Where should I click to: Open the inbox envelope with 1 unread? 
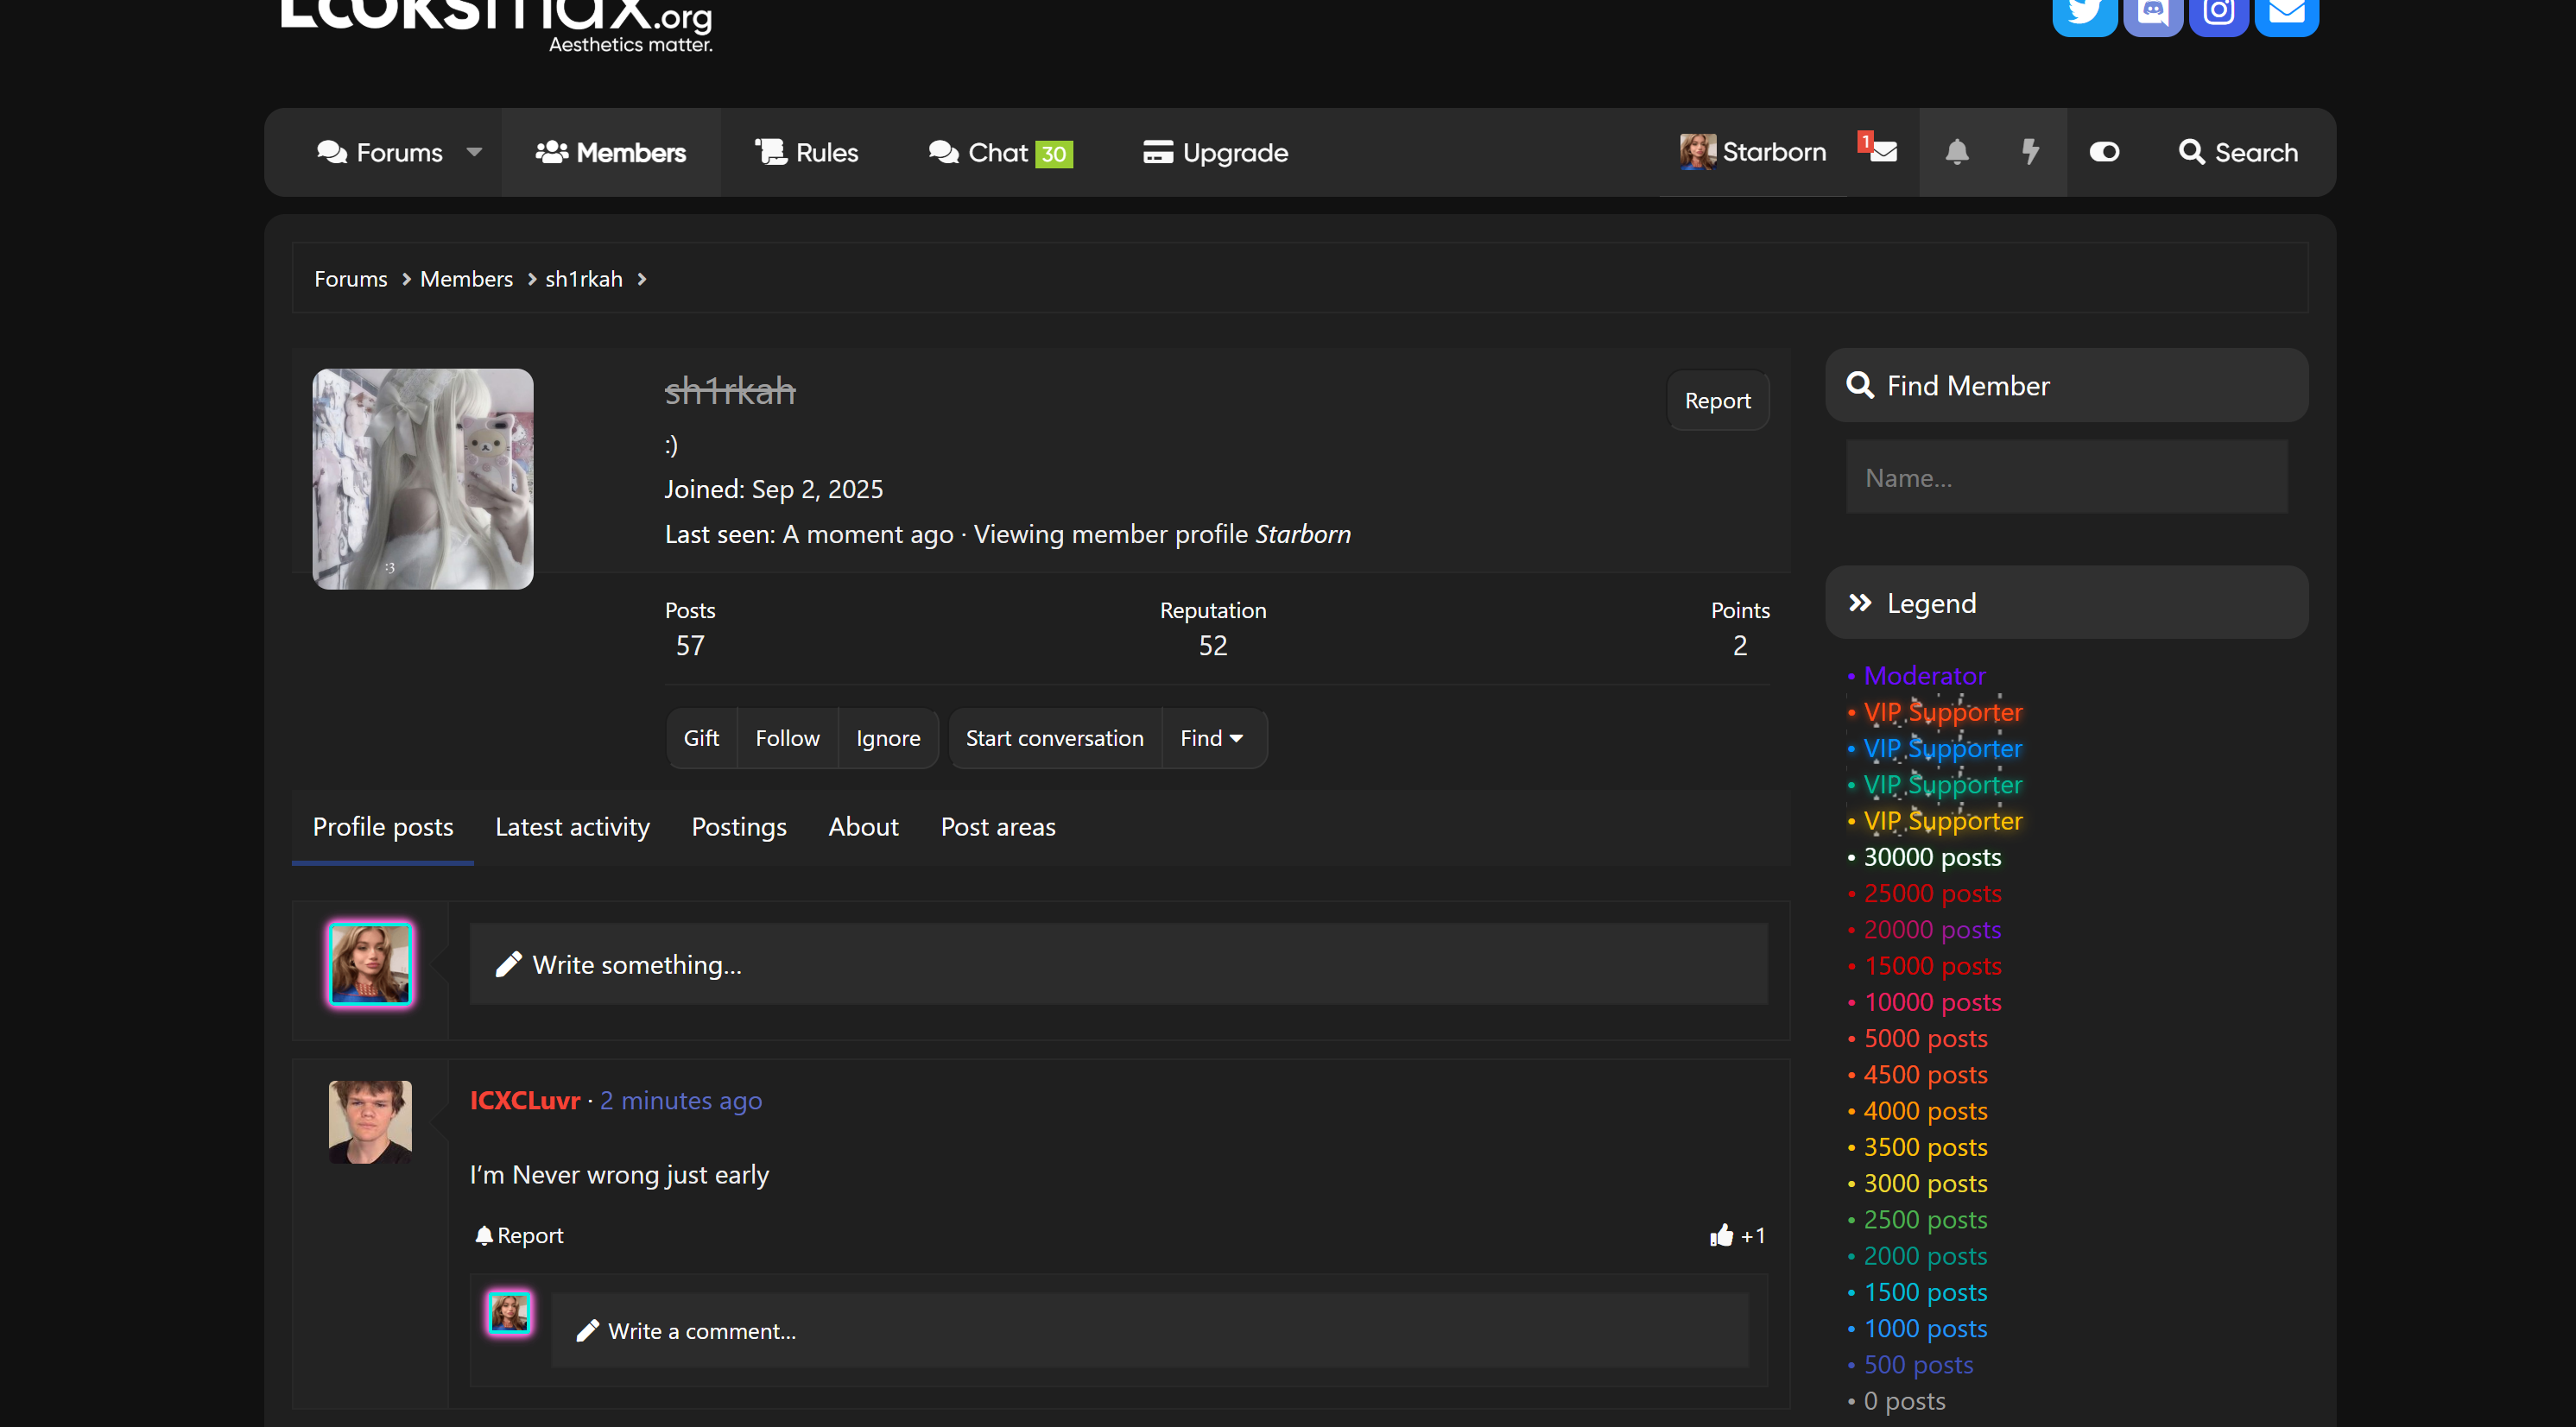pyautogui.click(x=1880, y=151)
